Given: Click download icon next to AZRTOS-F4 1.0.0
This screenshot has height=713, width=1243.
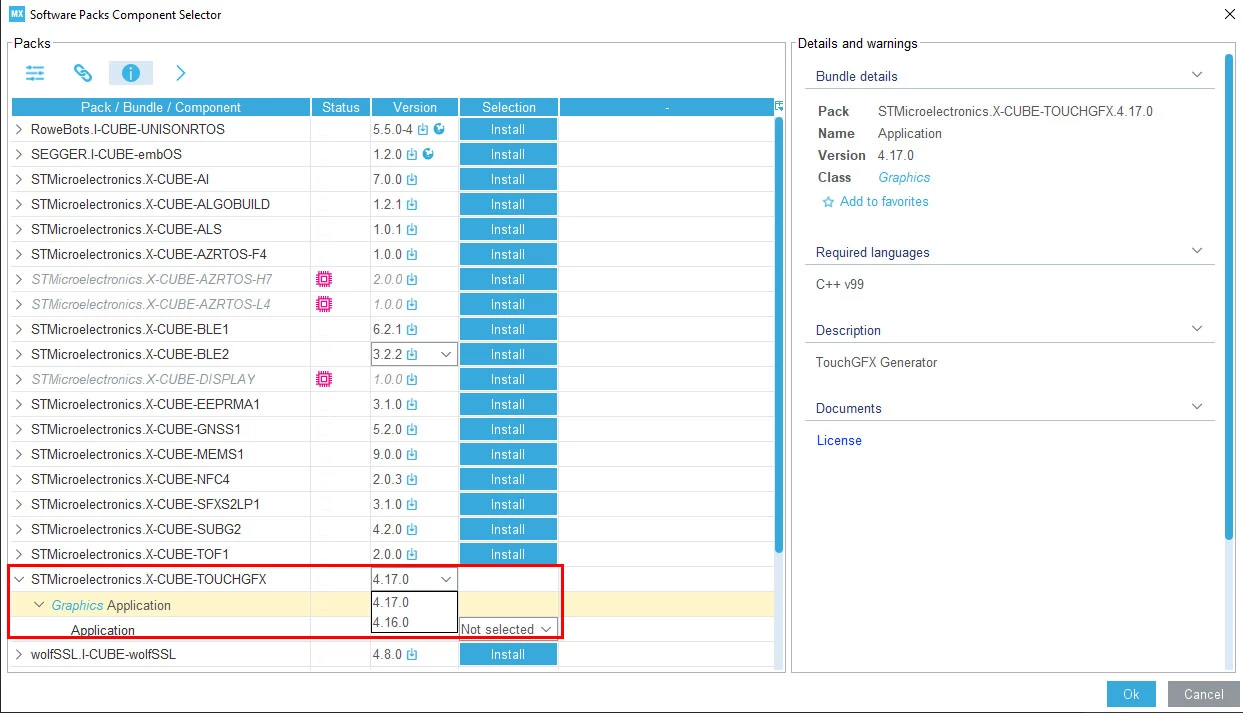Looking at the screenshot, I should [x=412, y=255].
